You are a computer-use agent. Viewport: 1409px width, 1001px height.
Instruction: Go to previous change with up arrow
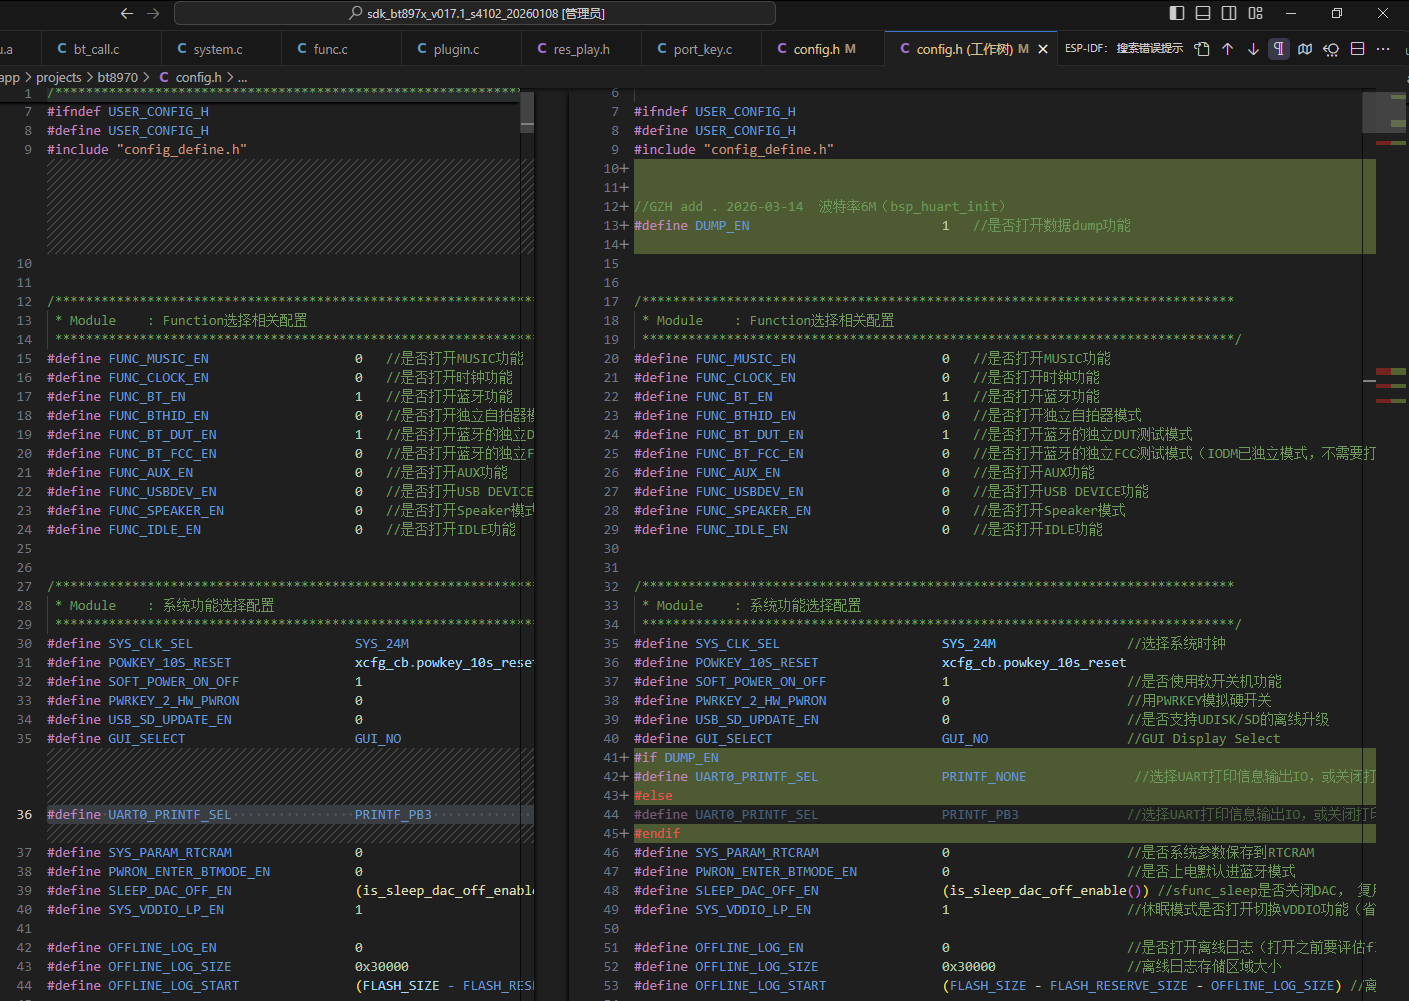click(x=1227, y=49)
